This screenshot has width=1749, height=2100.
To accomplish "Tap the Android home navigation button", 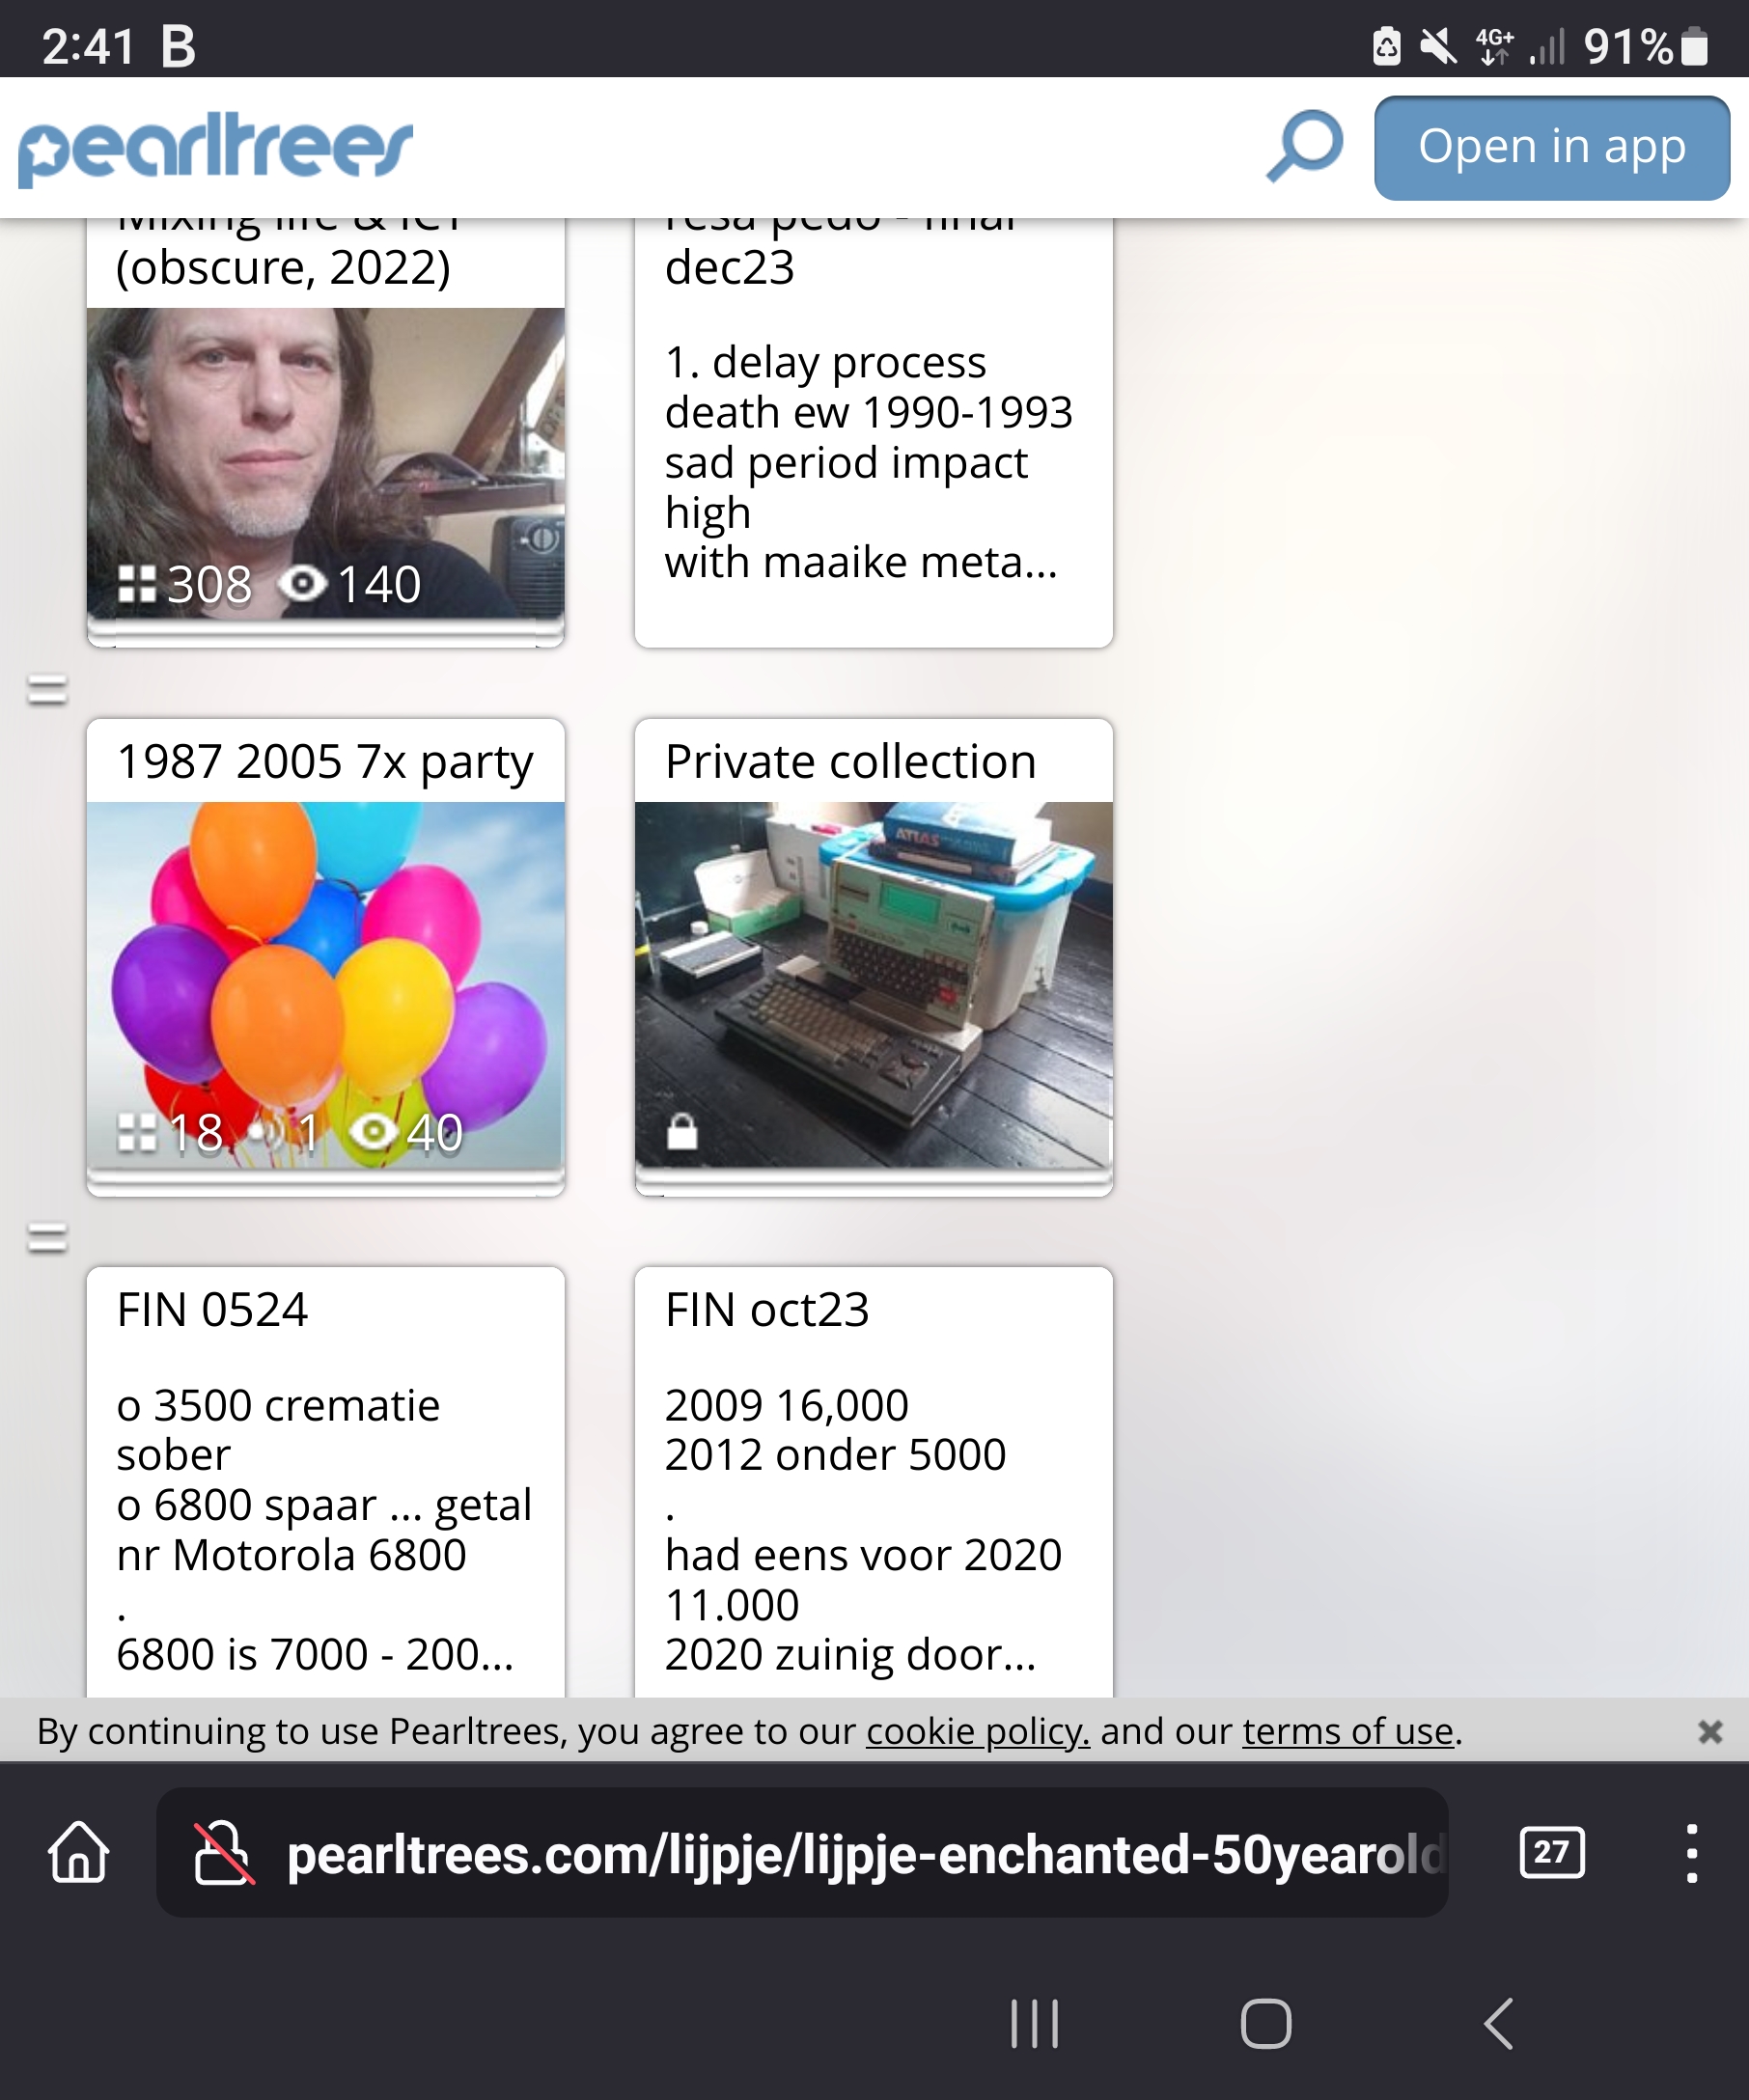I will point(1266,2023).
